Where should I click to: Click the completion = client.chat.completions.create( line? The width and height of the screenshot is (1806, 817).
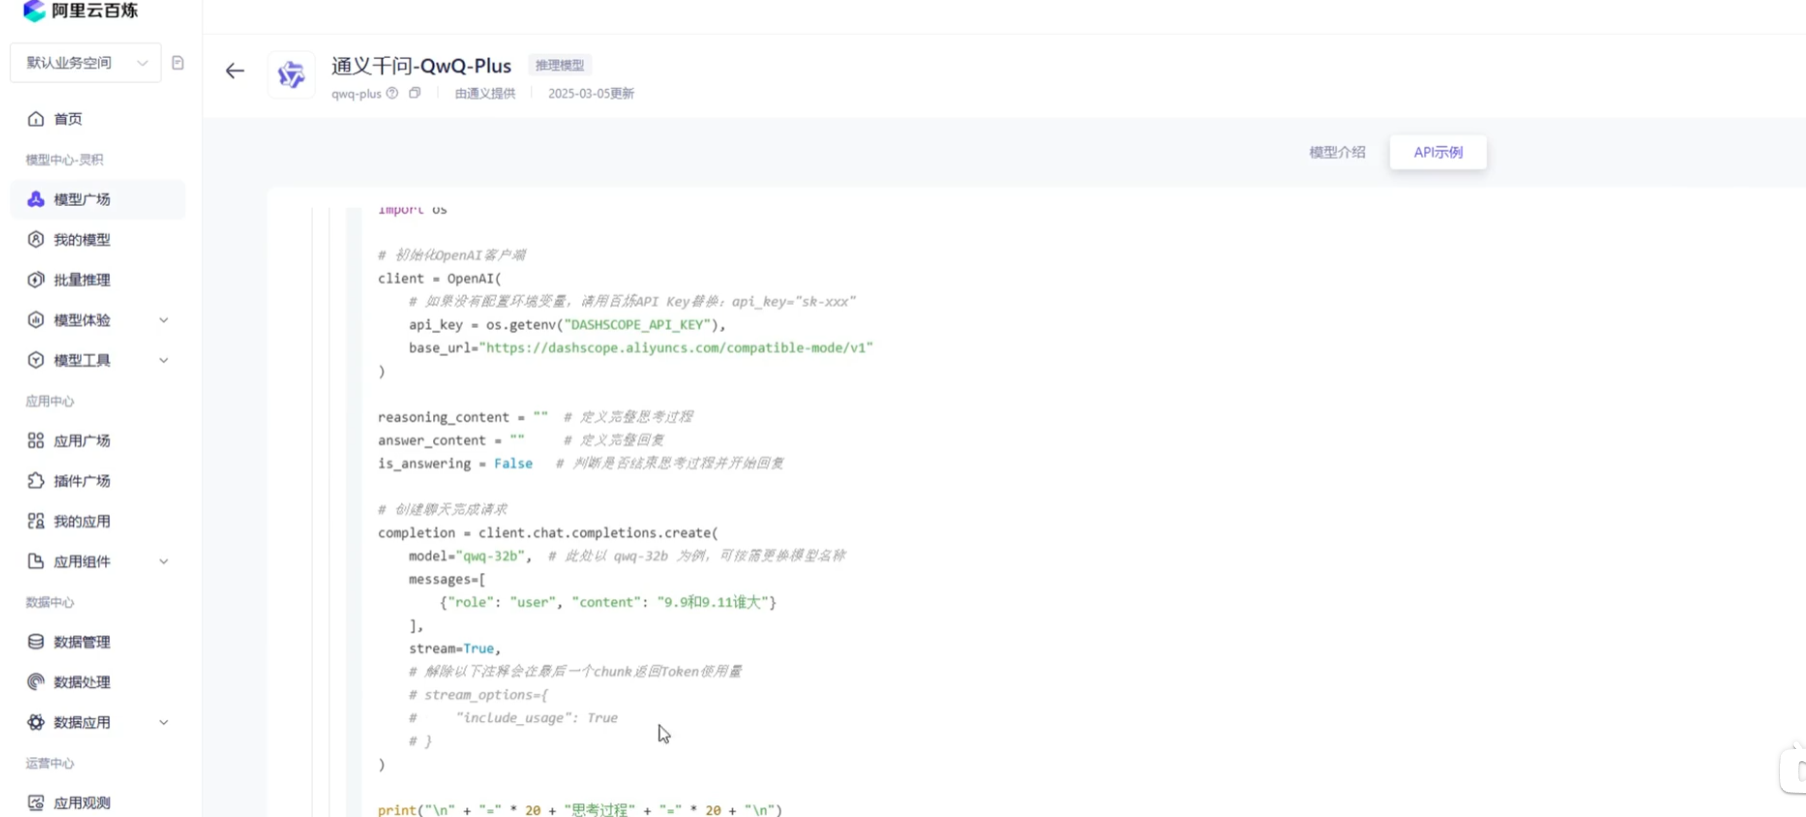[x=548, y=533]
